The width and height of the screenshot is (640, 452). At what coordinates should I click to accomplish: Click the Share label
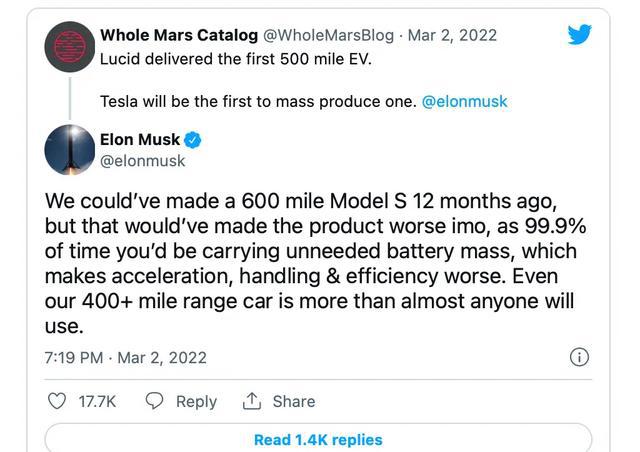click(x=294, y=401)
